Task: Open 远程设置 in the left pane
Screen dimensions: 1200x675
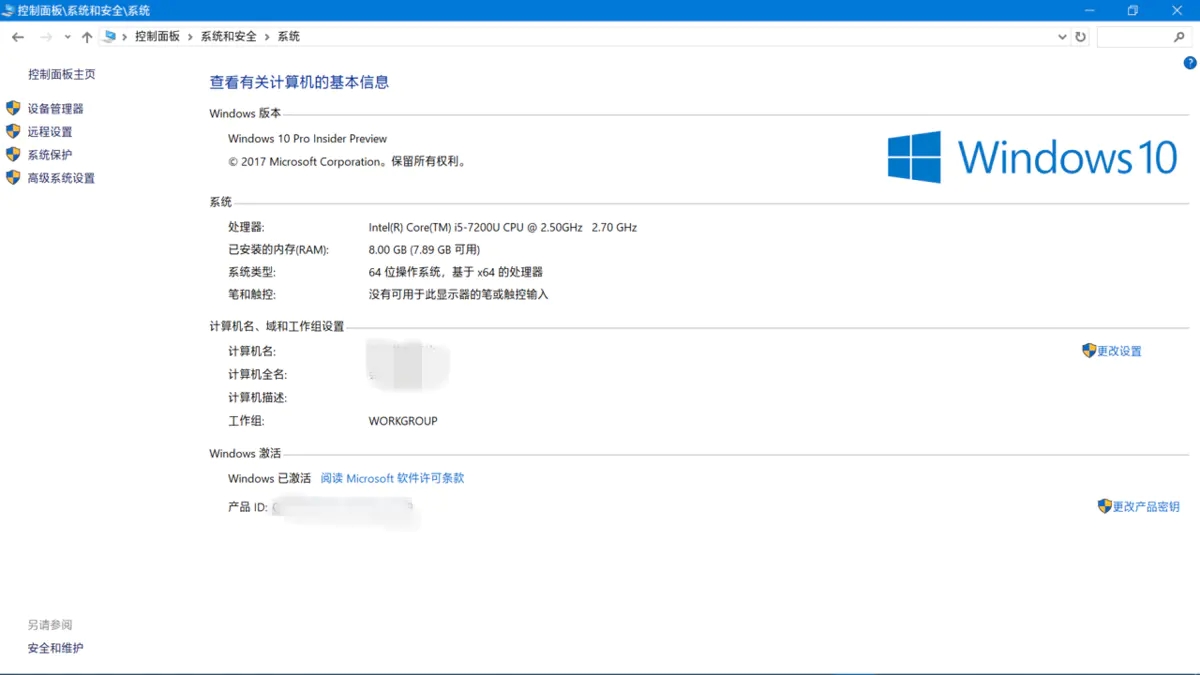Action: coord(50,132)
